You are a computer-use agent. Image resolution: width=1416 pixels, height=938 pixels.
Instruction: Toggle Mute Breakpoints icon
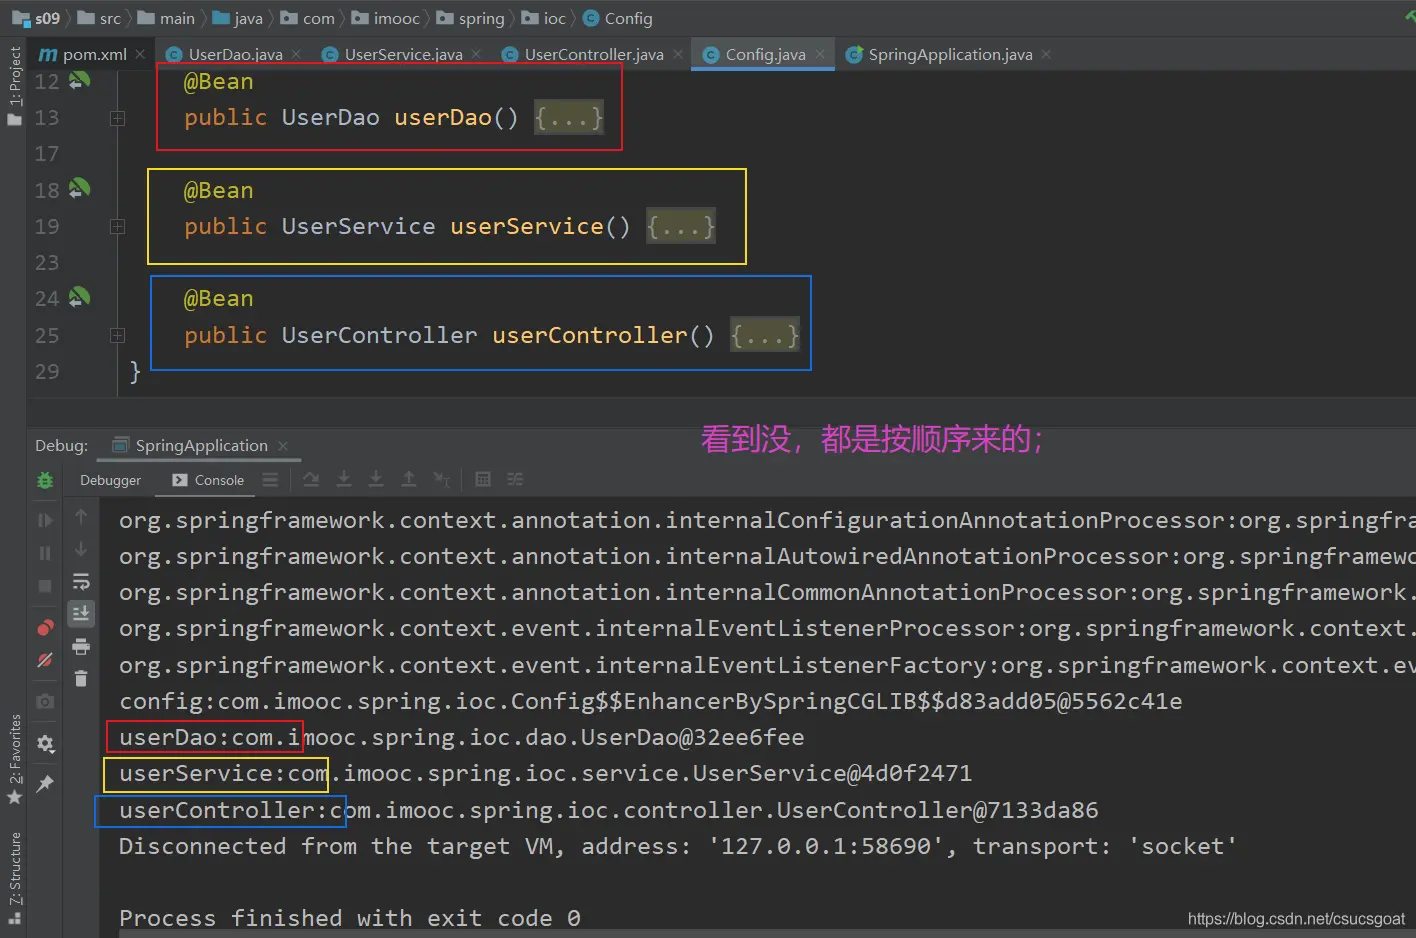(45, 660)
